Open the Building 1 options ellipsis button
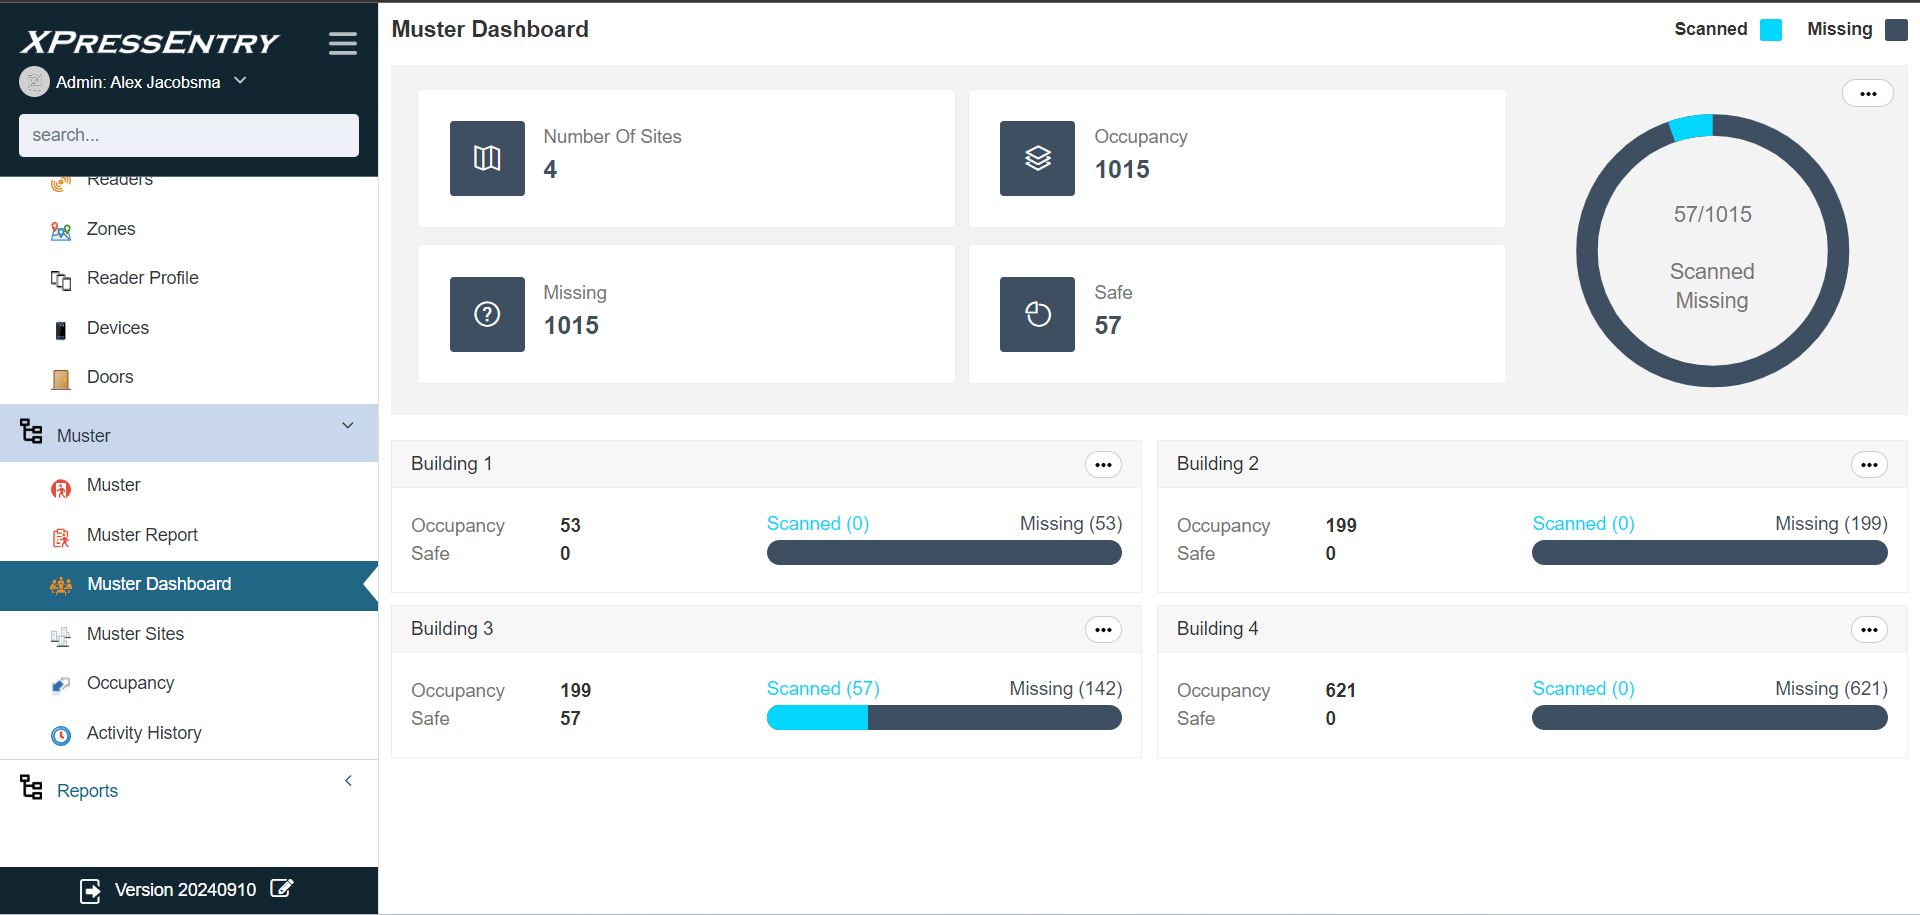Screen dimensions: 1920x915 click(x=1103, y=464)
